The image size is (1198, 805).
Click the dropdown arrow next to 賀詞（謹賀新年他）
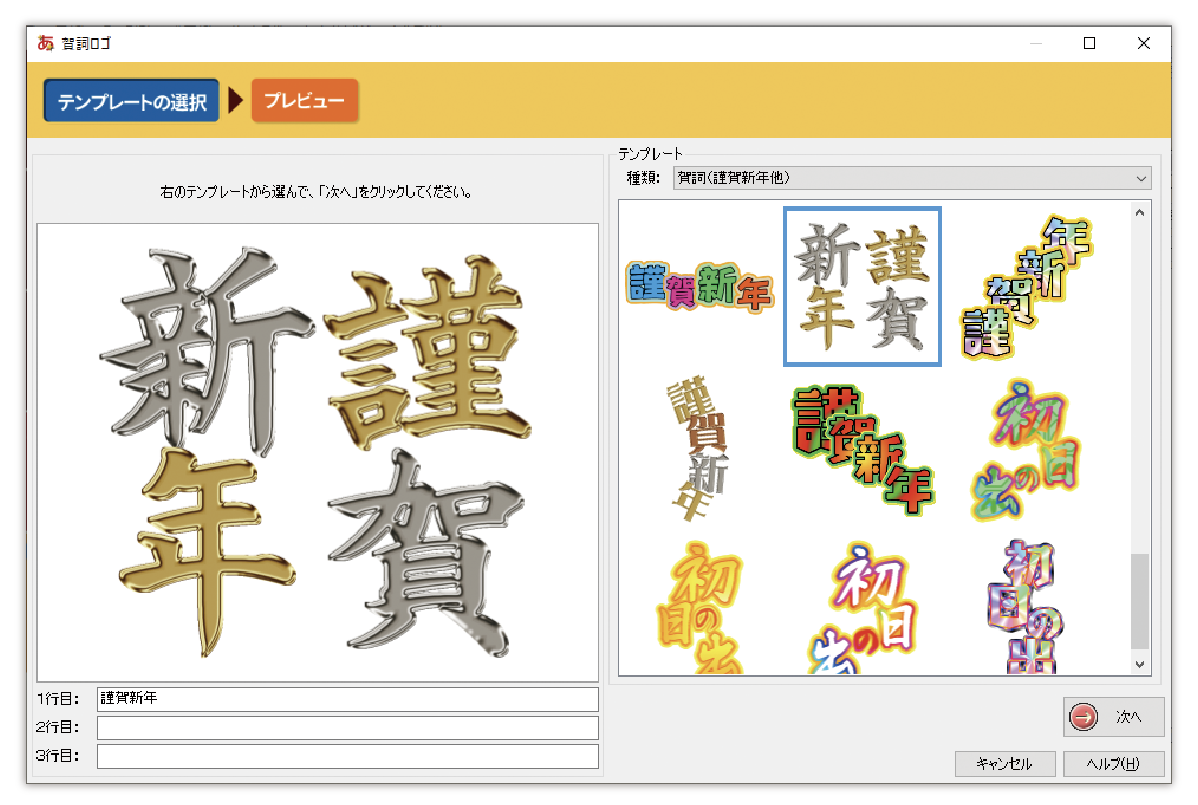click(1141, 178)
